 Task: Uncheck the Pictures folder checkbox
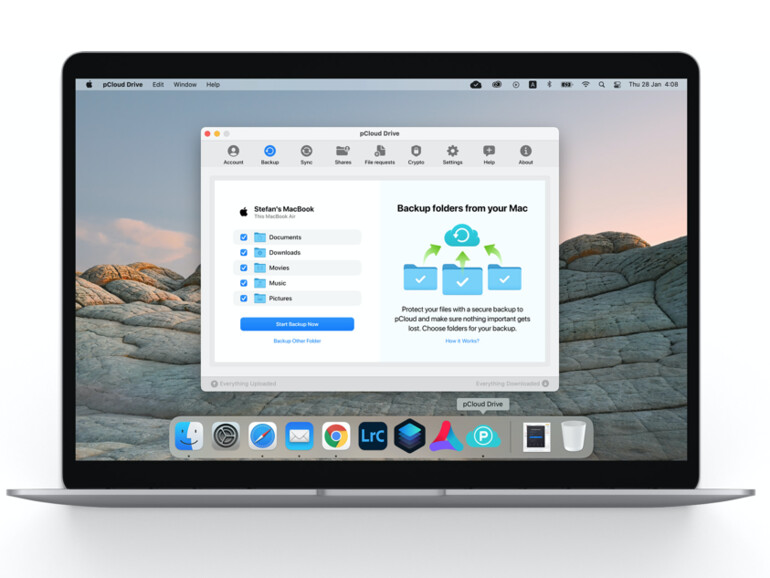244,298
